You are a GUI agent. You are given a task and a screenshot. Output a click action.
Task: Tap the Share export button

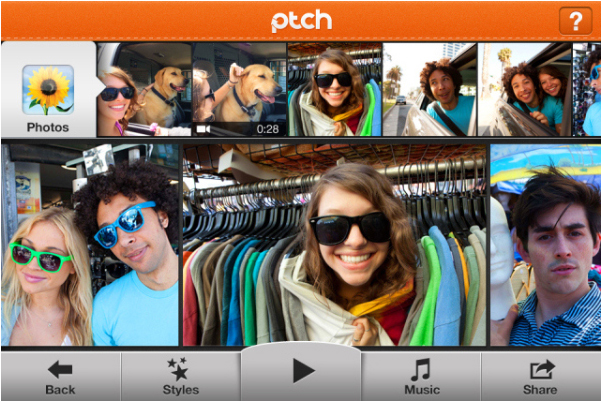pos(541,376)
